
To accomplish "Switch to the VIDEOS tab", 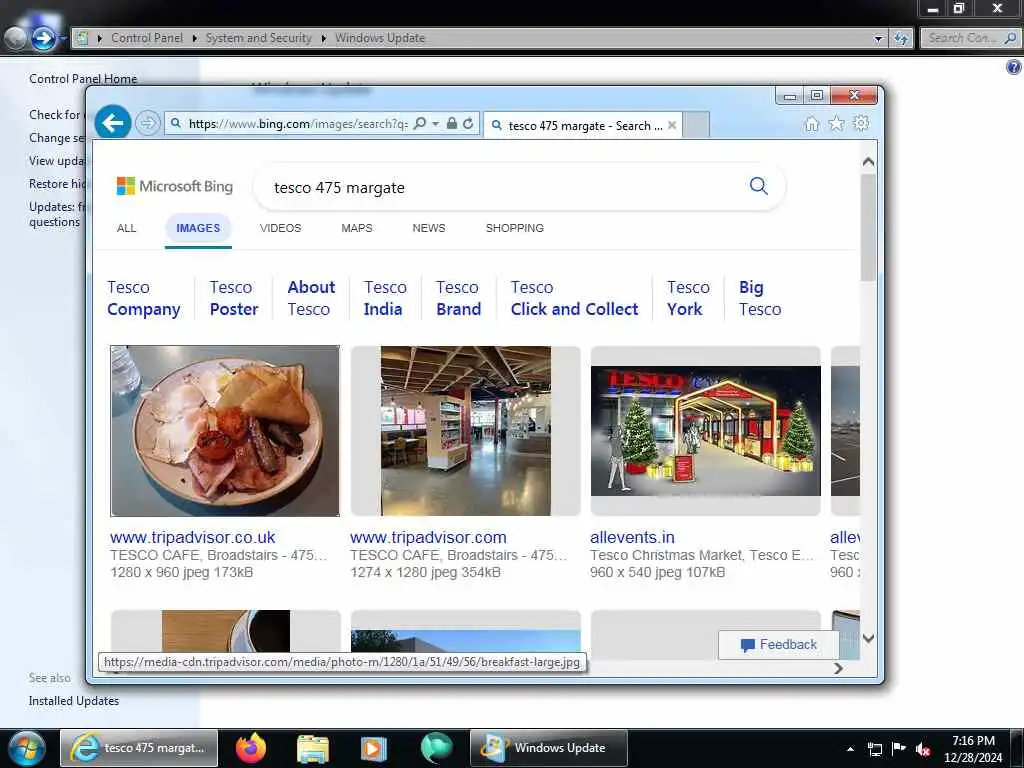I will pyautogui.click(x=280, y=228).
